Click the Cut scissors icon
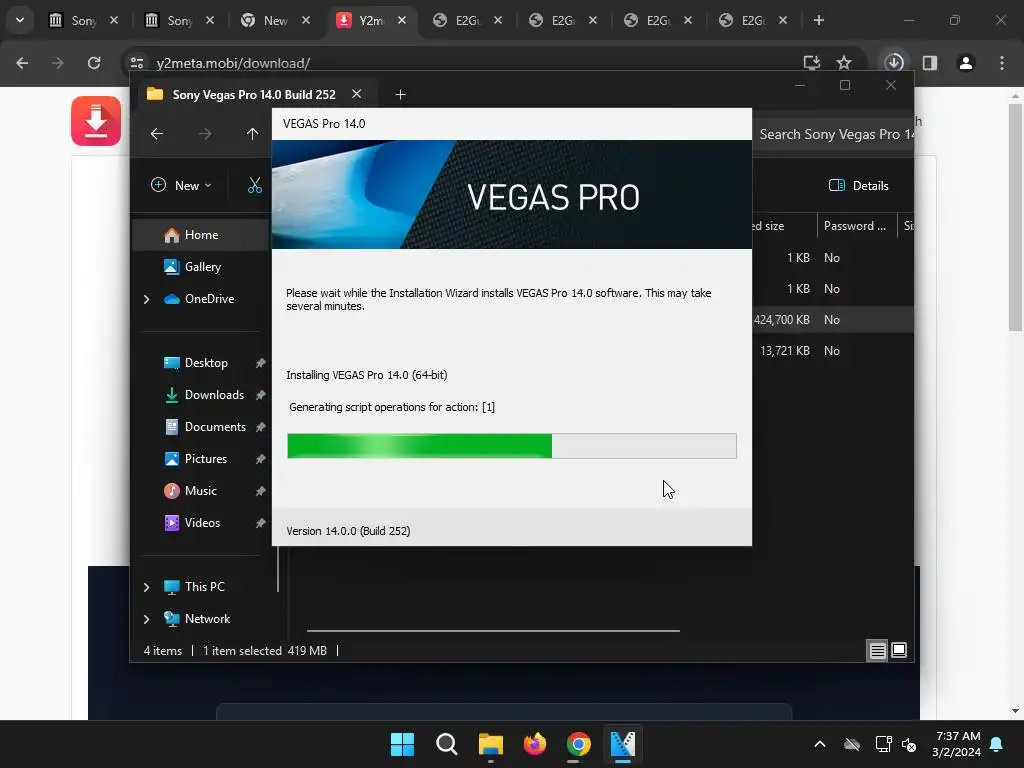 pyautogui.click(x=255, y=185)
